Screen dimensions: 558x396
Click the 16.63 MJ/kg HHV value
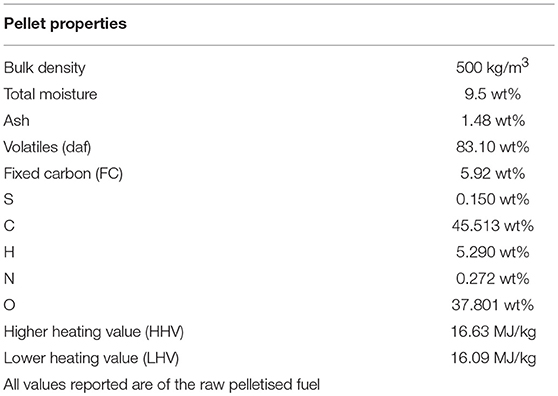(493, 332)
